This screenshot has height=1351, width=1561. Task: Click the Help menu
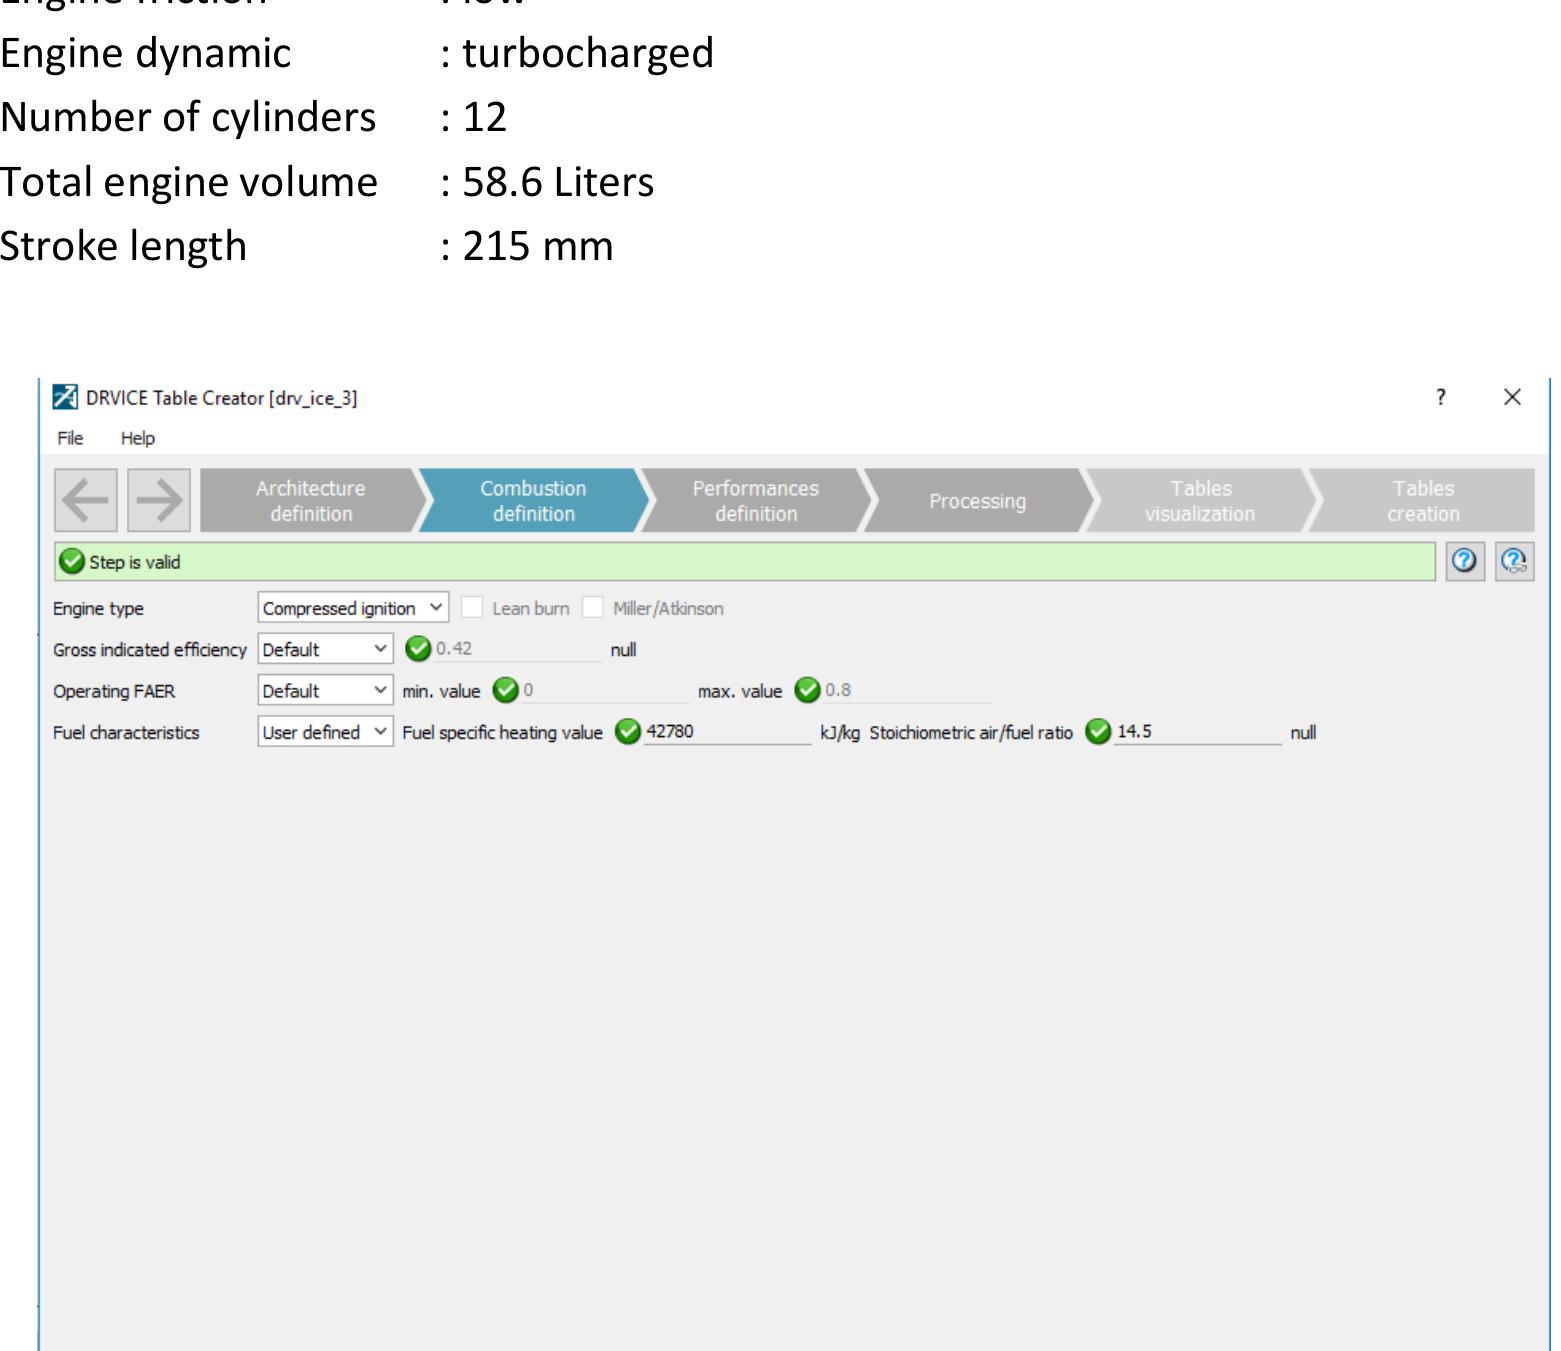(x=138, y=437)
